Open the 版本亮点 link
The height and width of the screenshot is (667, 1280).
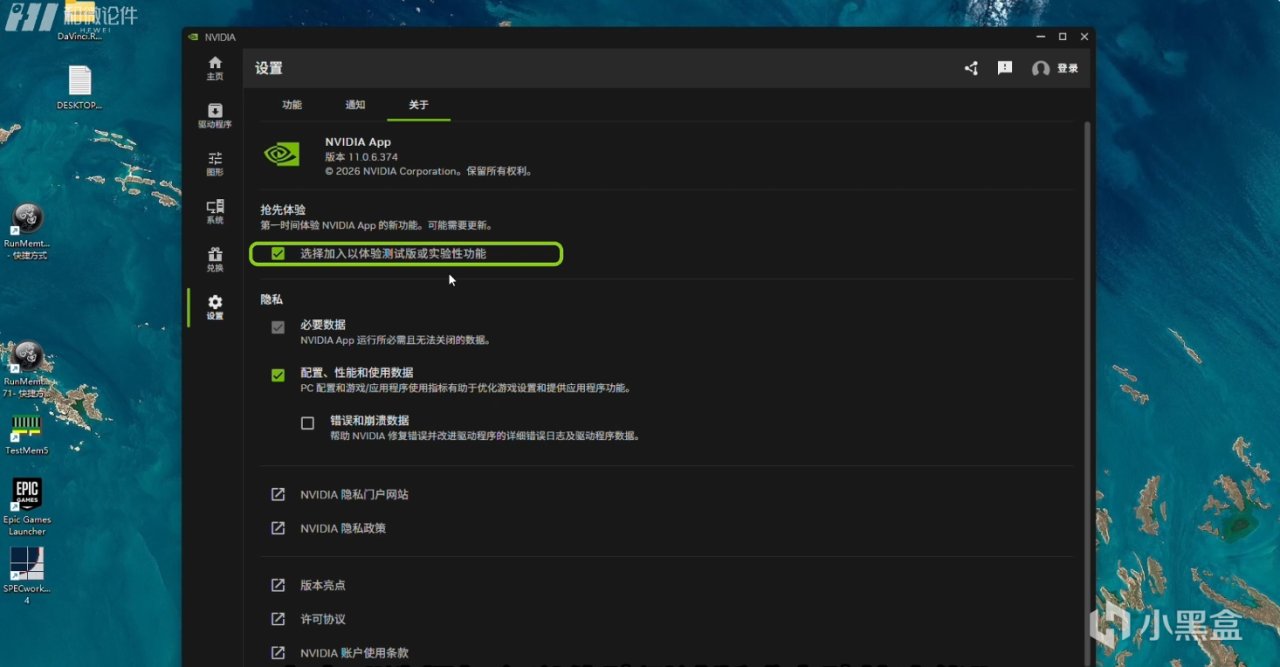click(322, 585)
